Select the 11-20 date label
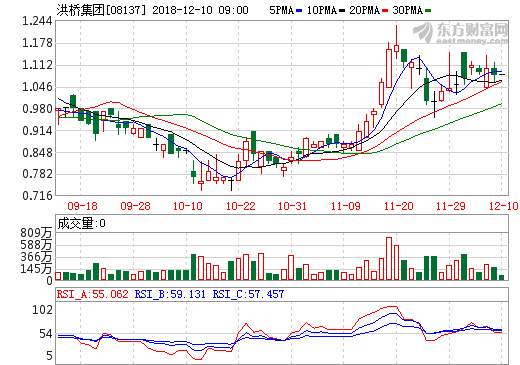This screenshot has height=365, width=520. (x=399, y=206)
